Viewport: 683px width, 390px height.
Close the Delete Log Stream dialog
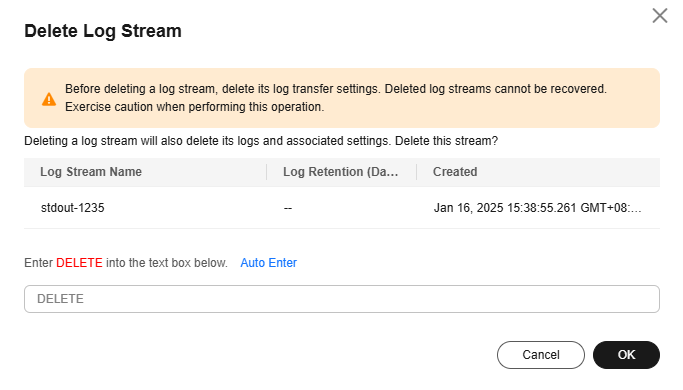pos(659,16)
